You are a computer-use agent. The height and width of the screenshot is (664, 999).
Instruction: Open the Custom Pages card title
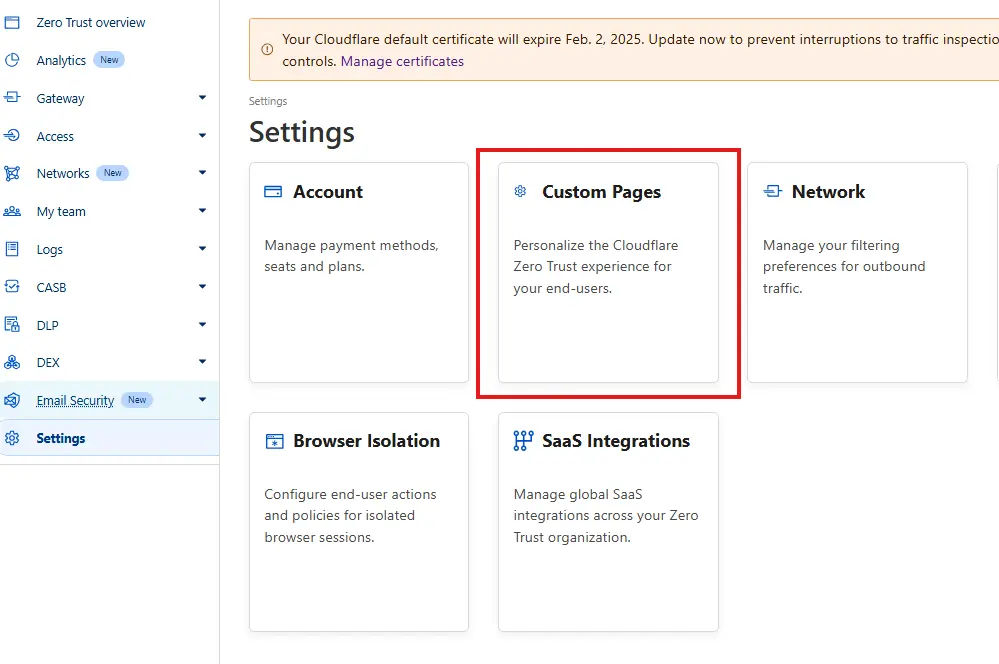pos(601,192)
